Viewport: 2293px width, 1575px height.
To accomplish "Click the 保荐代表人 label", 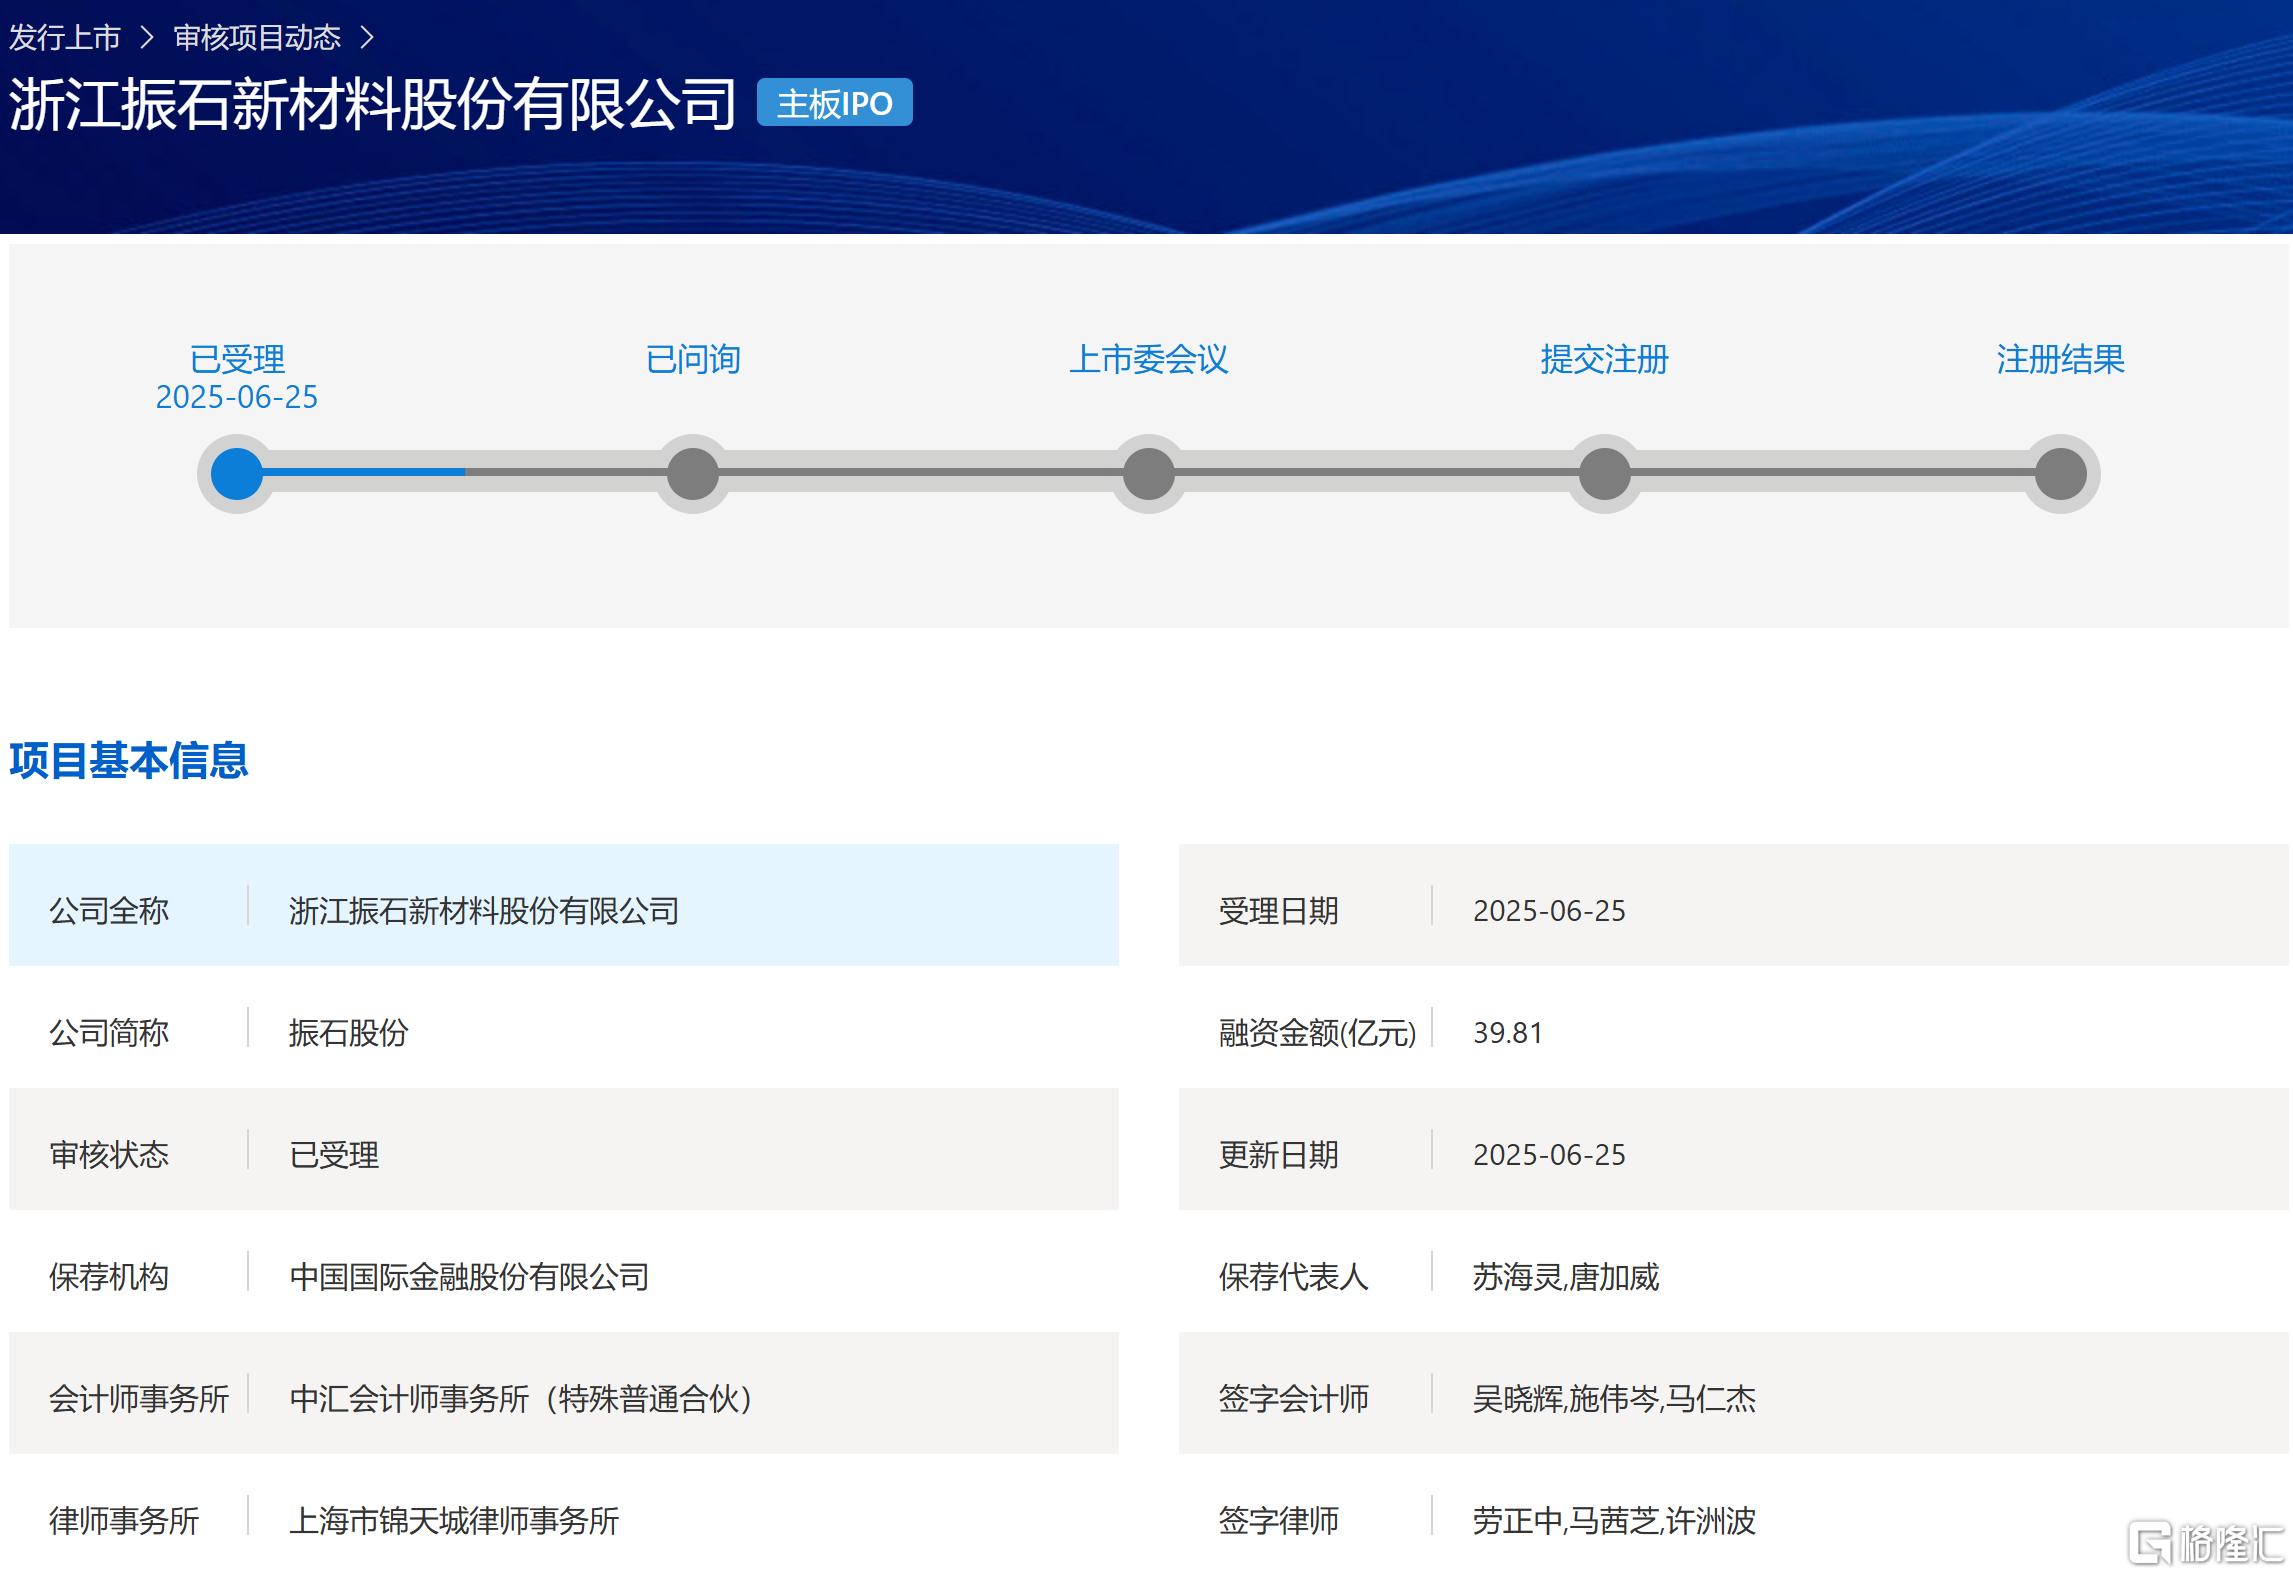I will point(1293,1276).
